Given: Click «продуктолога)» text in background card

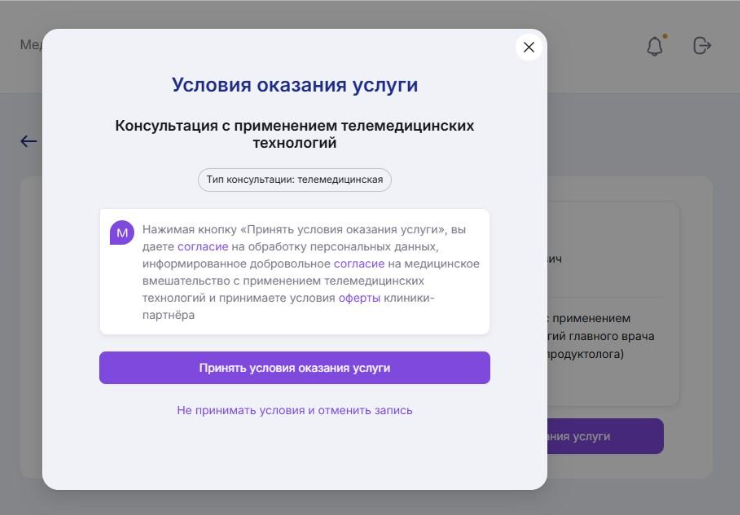Looking at the screenshot, I should pos(586,354).
